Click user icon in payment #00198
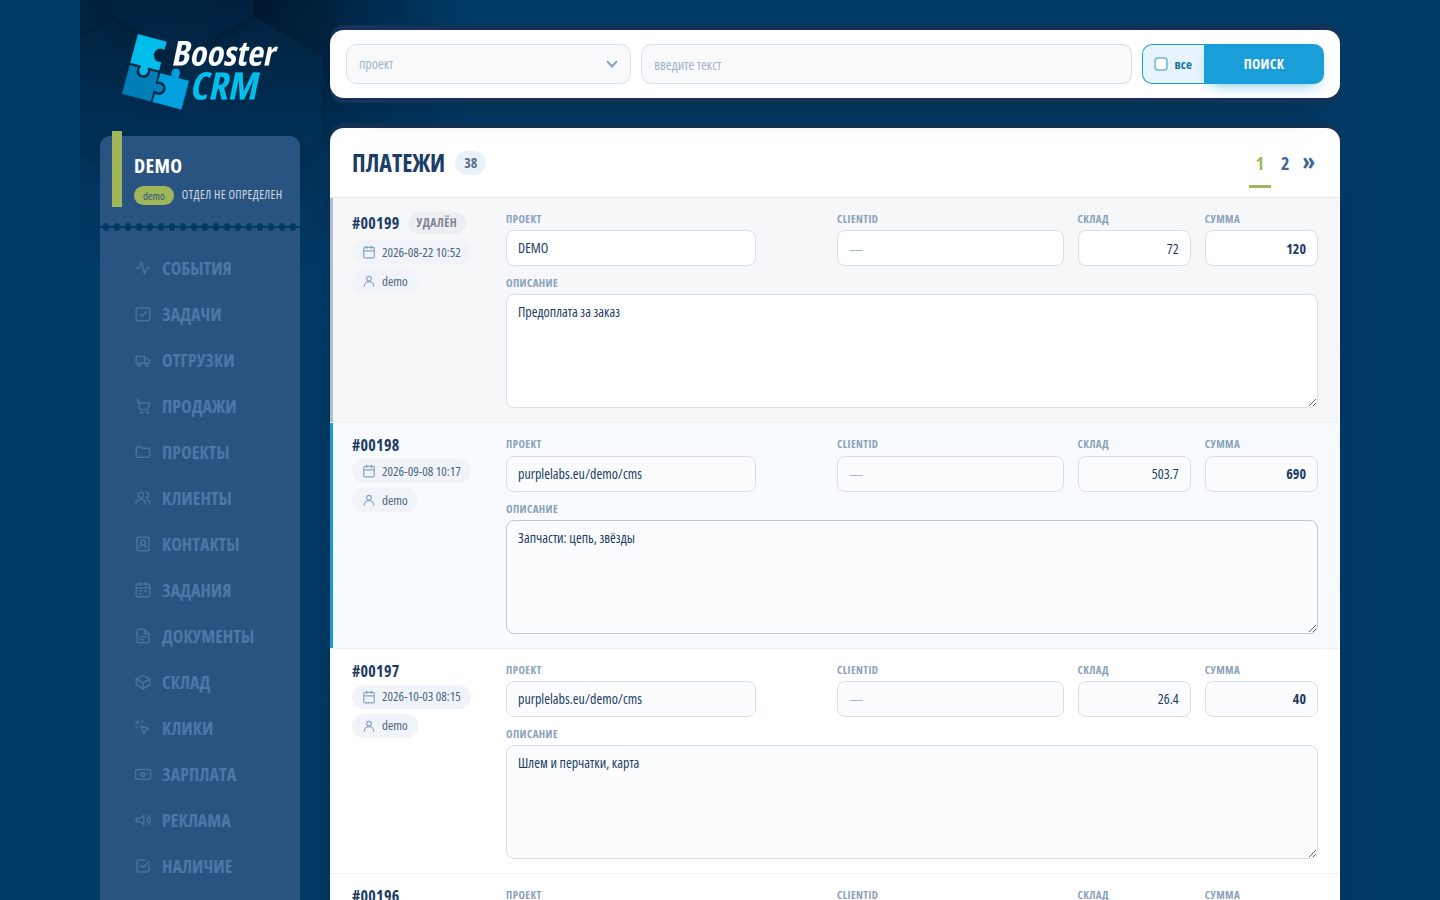Screen dimensions: 1440x900 click(x=369, y=500)
